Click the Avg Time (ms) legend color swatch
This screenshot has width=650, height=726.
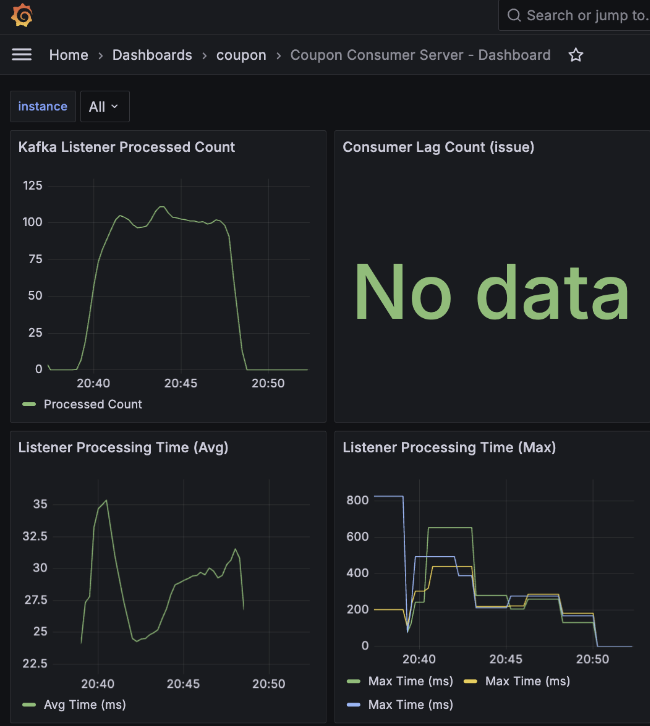pyautogui.click(x=28, y=705)
